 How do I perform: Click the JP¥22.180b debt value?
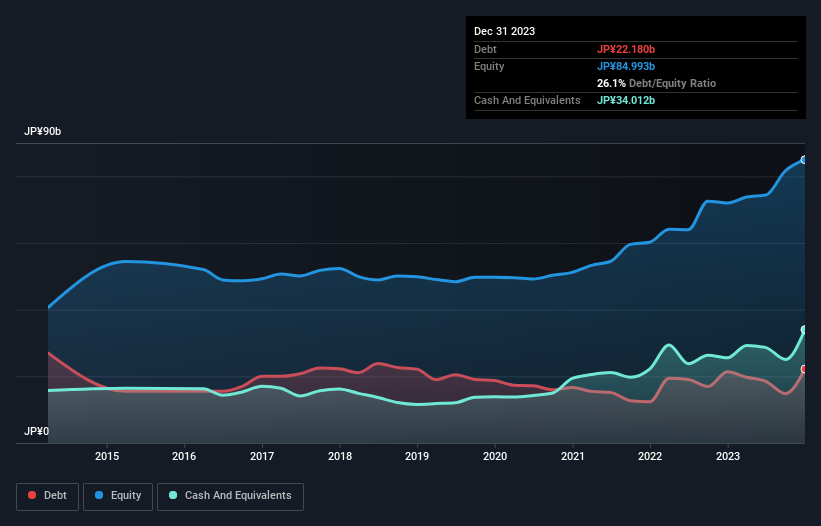point(626,49)
